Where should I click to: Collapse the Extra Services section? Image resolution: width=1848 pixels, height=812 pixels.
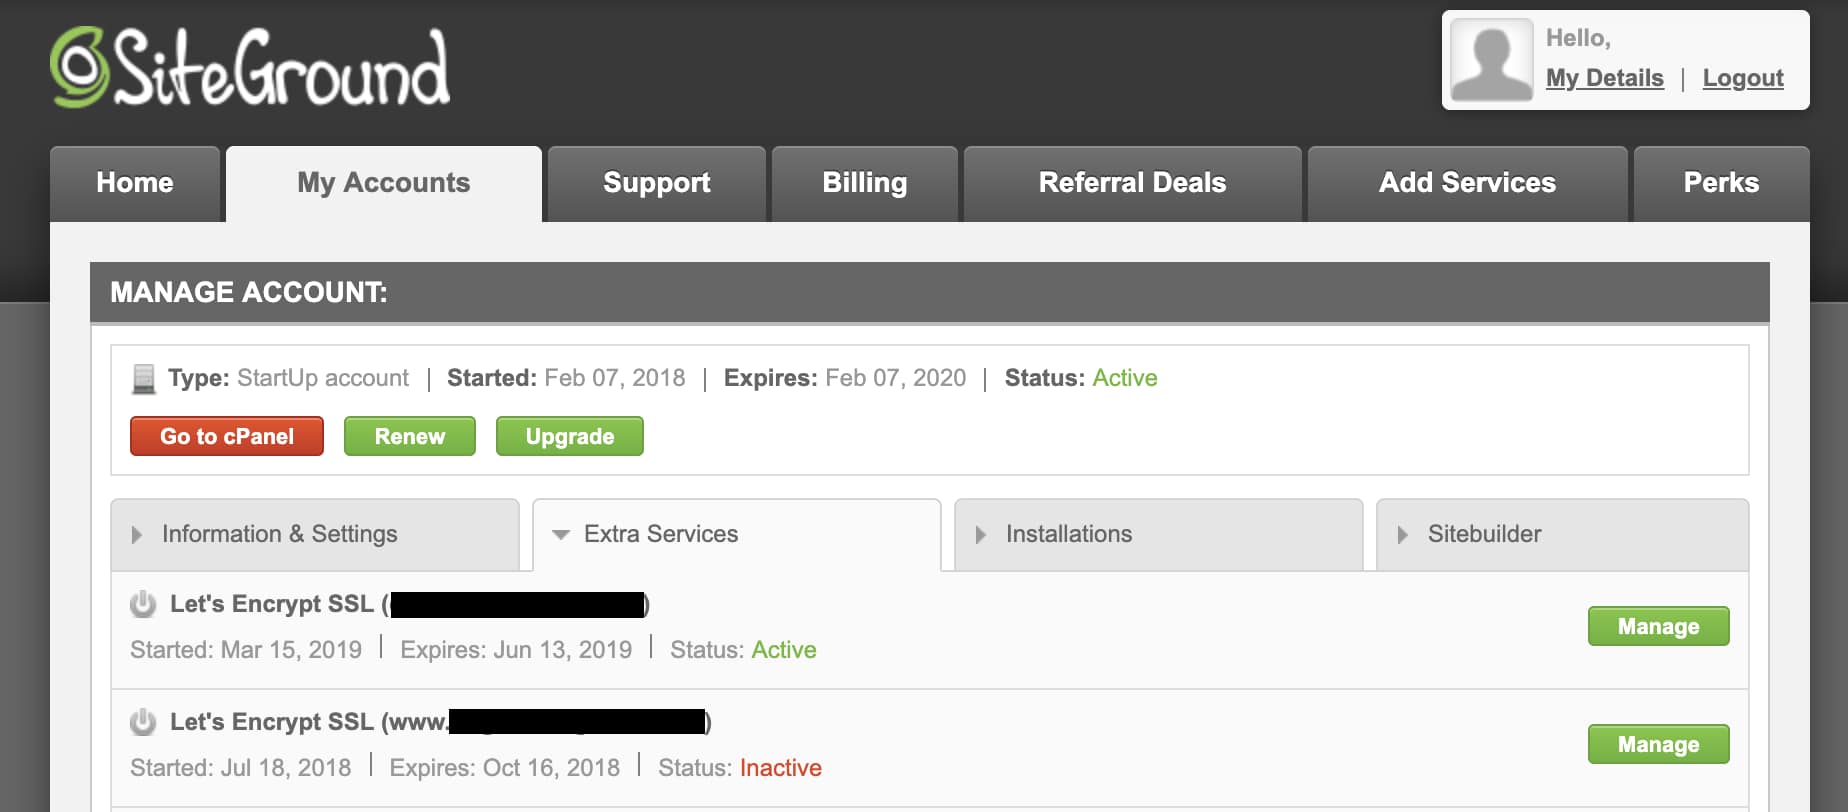pos(736,535)
